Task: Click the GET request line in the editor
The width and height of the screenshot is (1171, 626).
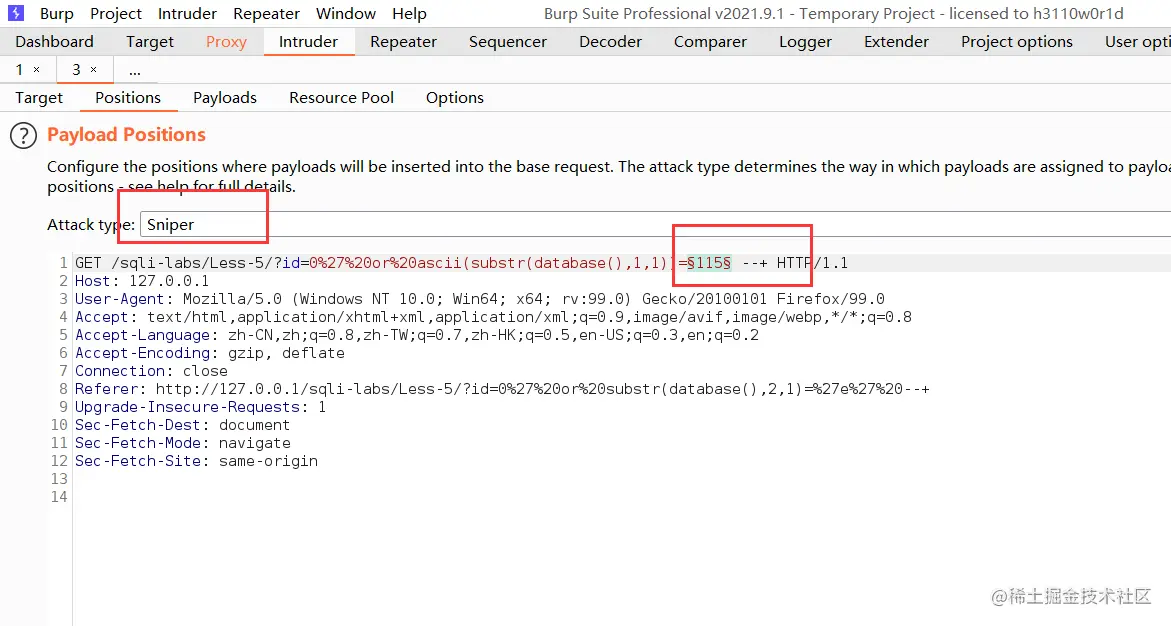Action: pyautogui.click(x=462, y=263)
